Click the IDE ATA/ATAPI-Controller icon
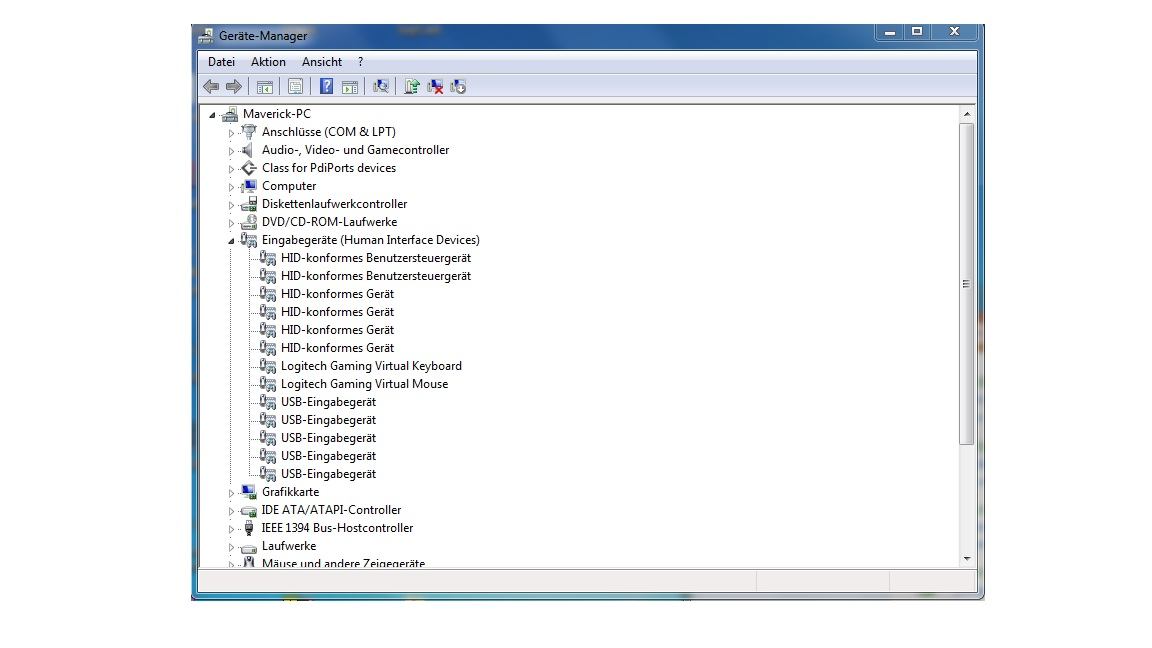The image size is (1152, 648). 249,510
